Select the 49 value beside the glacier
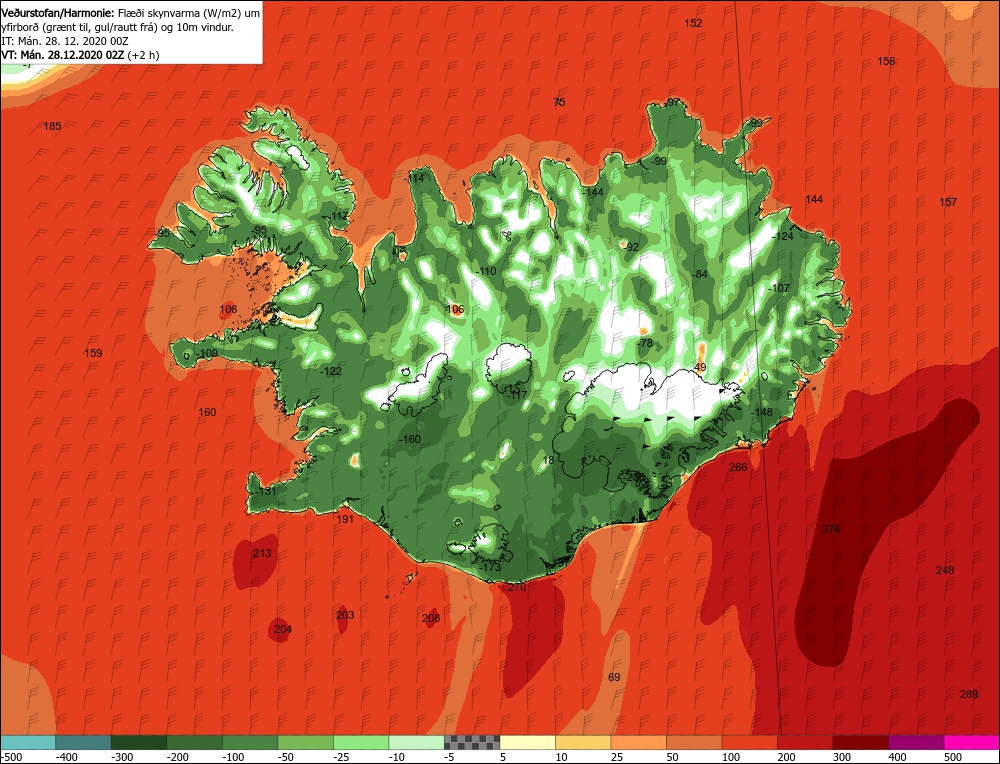The height and width of the screenshot is (764, 1000). click(700, 367)
